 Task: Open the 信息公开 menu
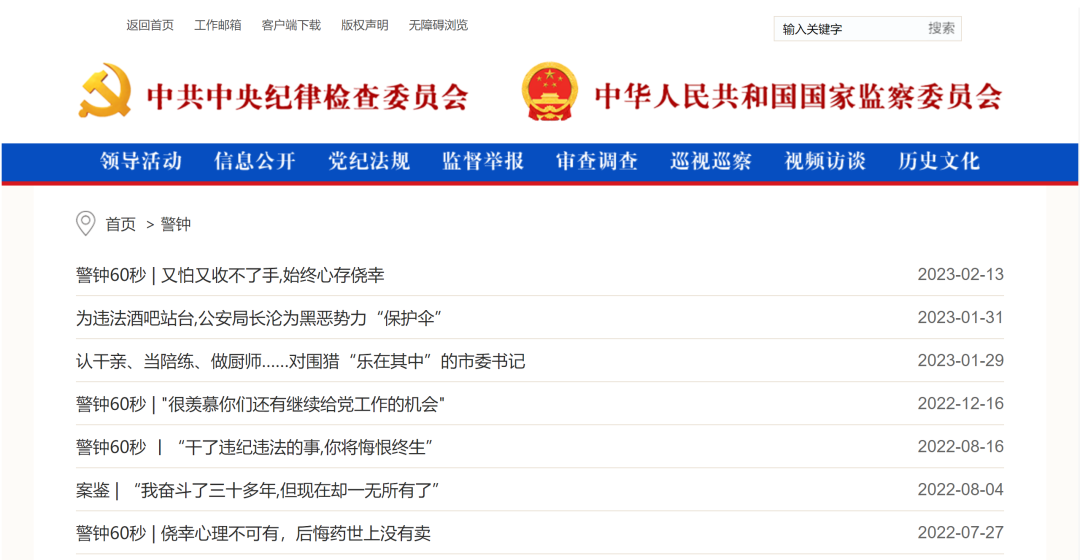[255, 161]
